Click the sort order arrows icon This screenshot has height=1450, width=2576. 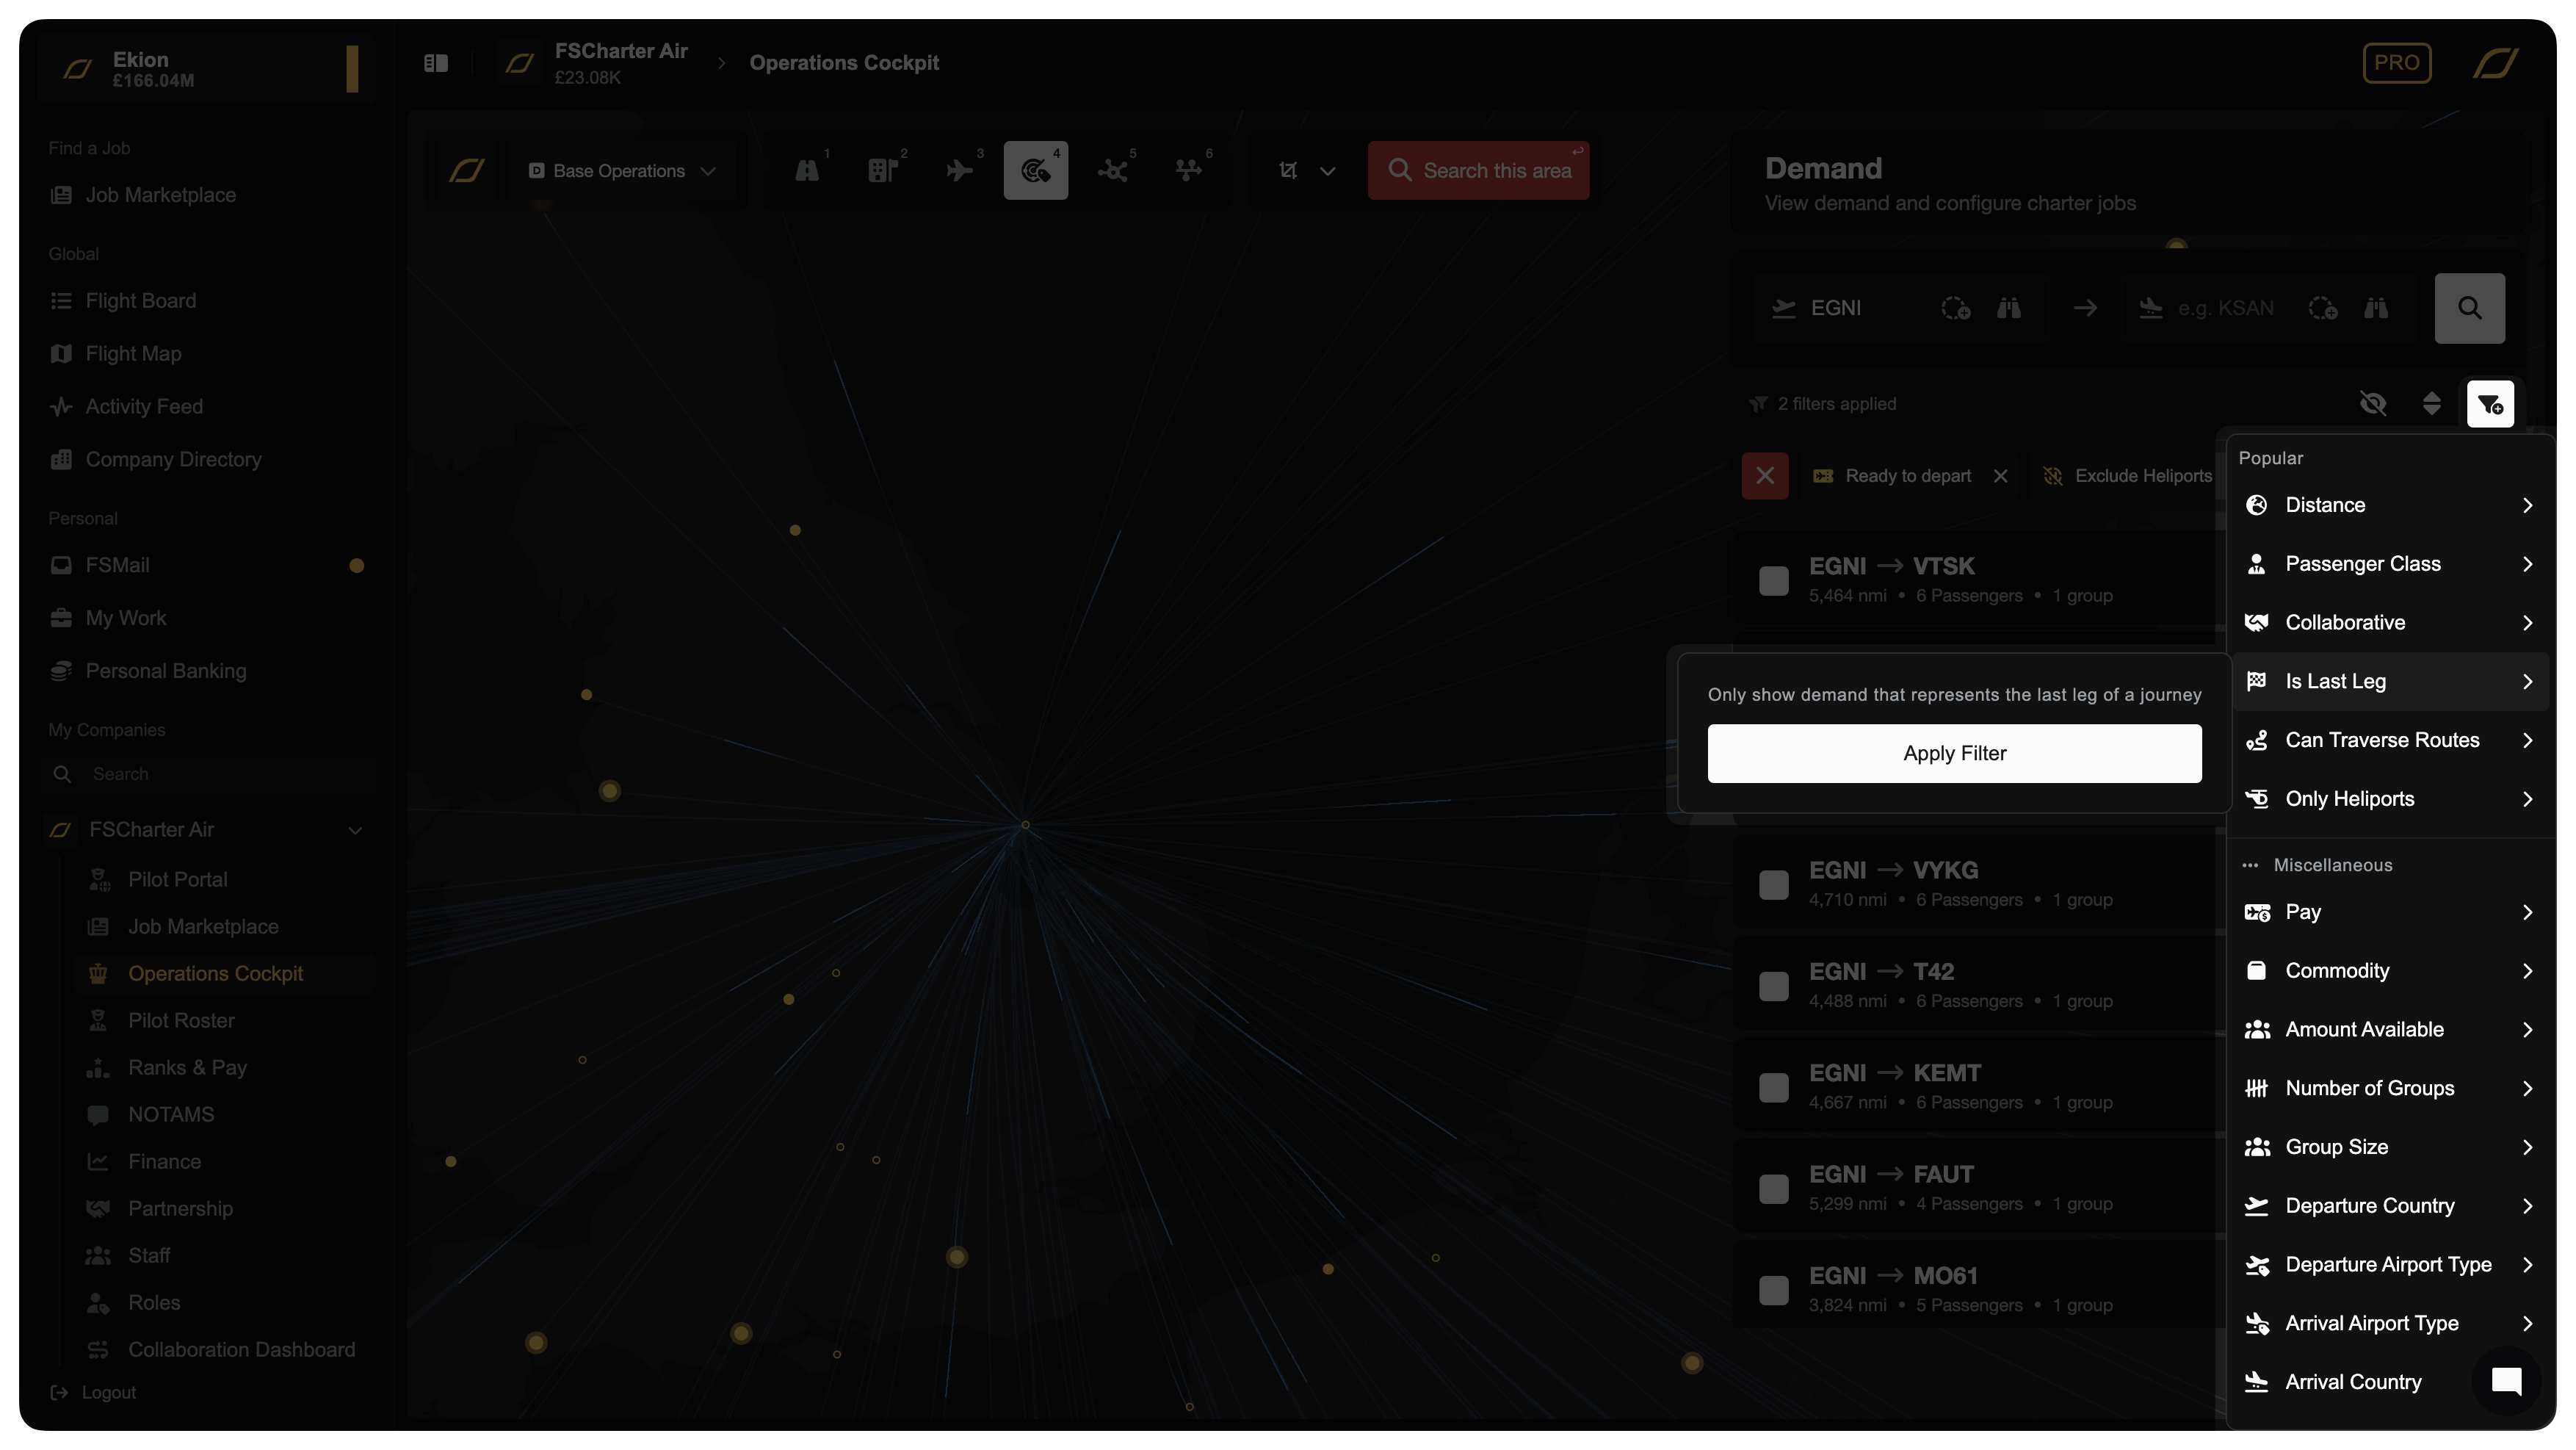[x=2431, y=404]
